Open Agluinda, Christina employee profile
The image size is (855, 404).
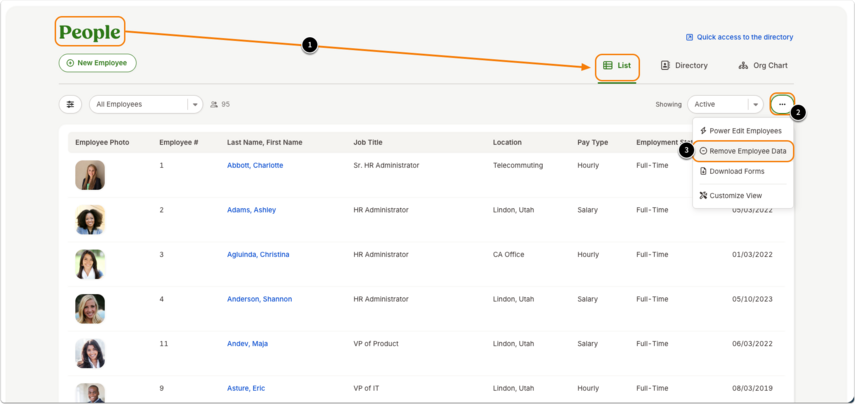258,255
